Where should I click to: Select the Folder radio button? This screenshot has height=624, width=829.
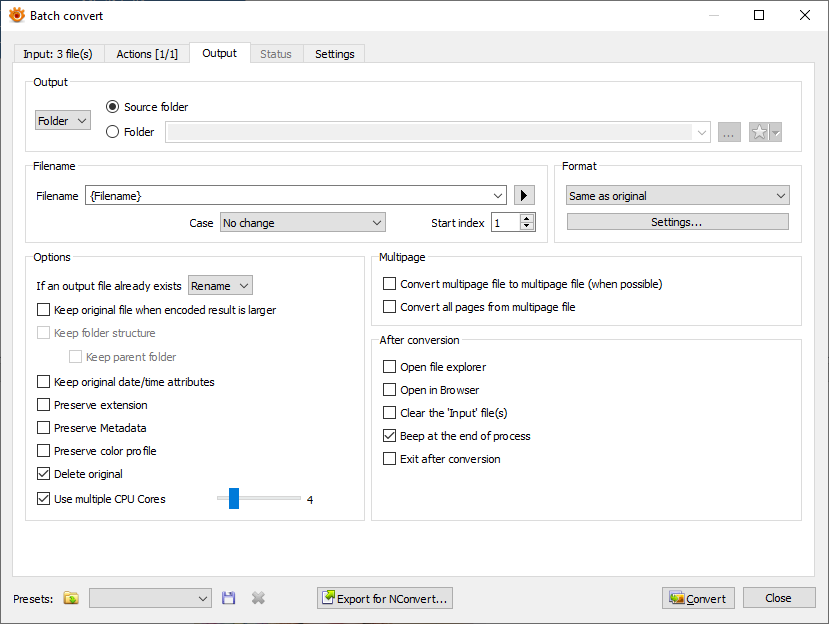[113, 132]
